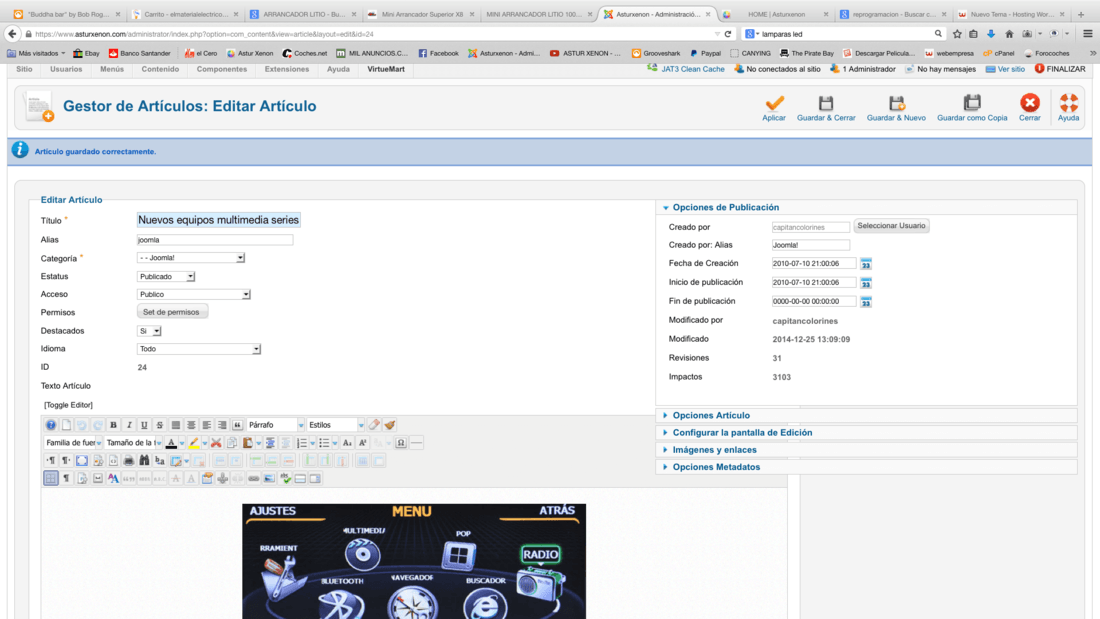Image resolution: width=1100 pixels, height=619 pixels.
Task: Click the highlight background color swatch
Action: tap(194, 443)
